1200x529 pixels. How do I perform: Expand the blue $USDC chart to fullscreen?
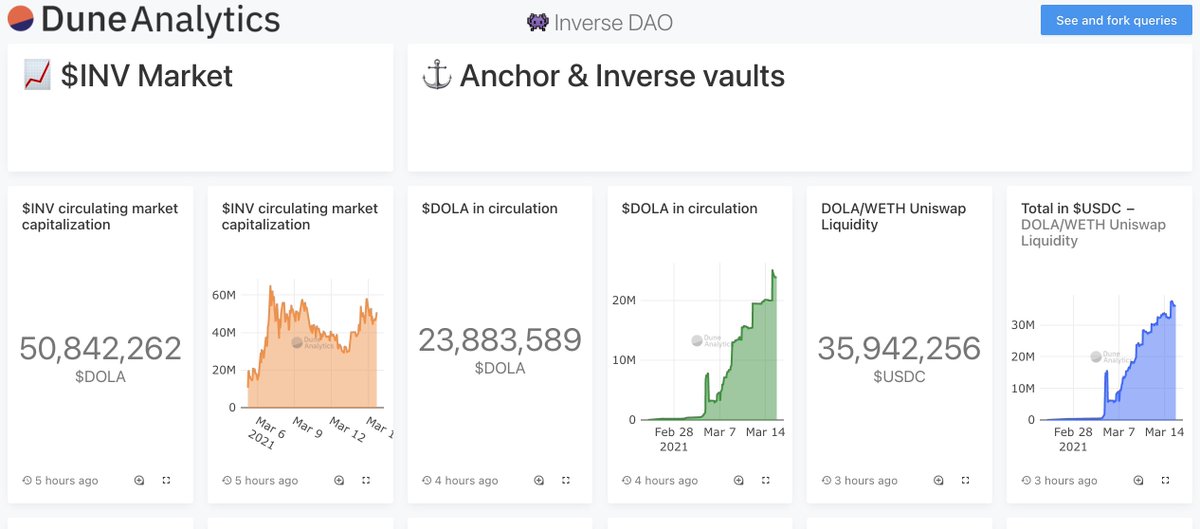click(x=1166, y=481)
